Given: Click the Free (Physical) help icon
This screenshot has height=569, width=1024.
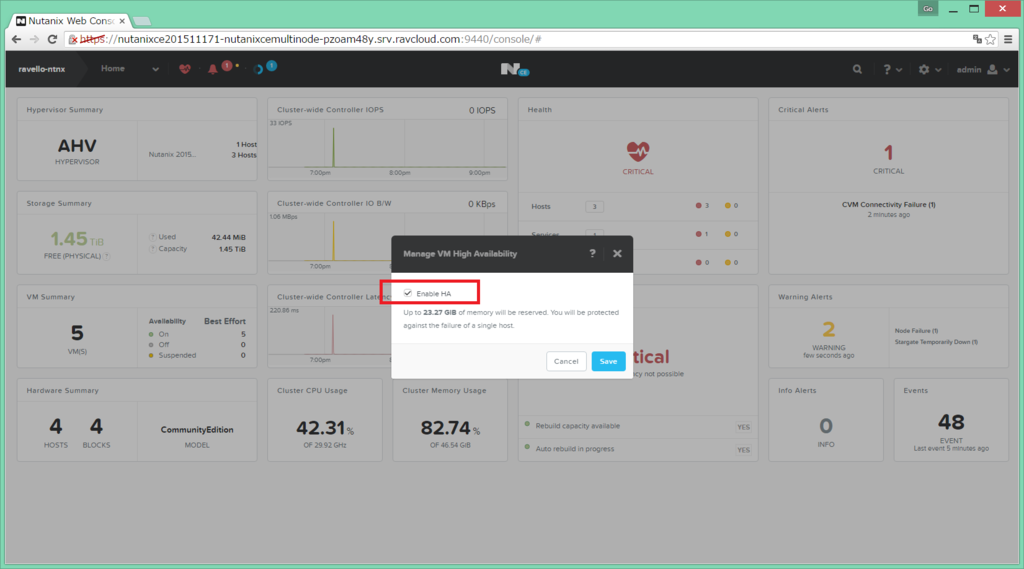Looking at the screenshot, I should coord(107,256).
